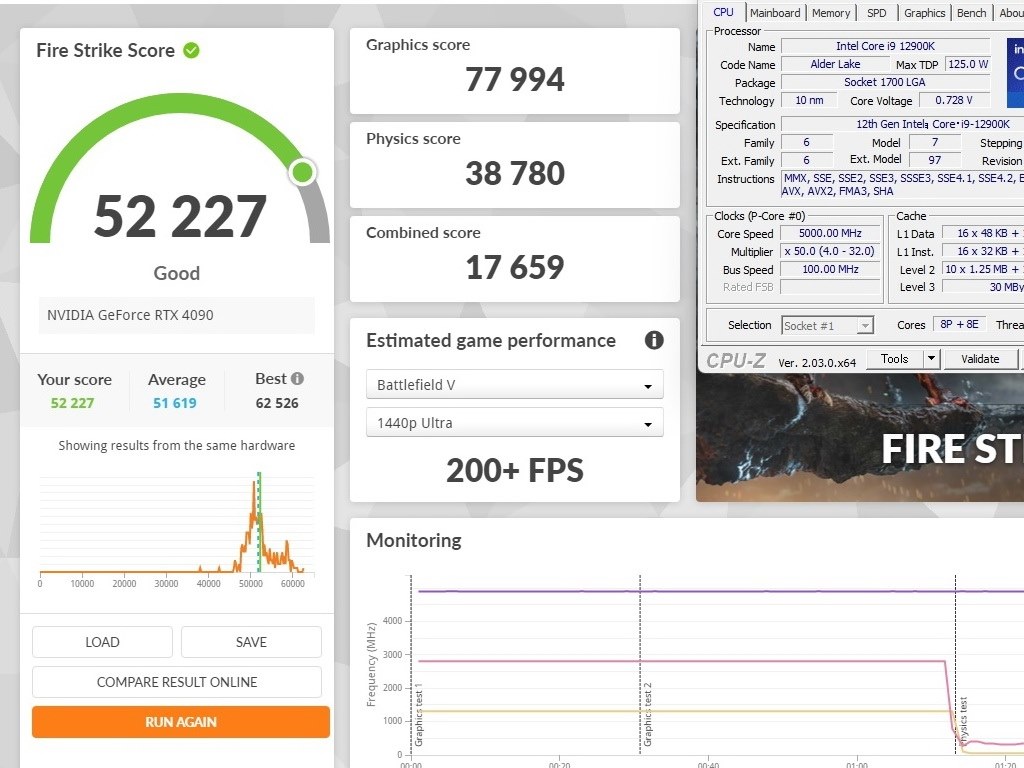The width and height of the screenshot is (1024, 768).
Task: Click the Alder Lake code name field
Action: coord(835,64)
